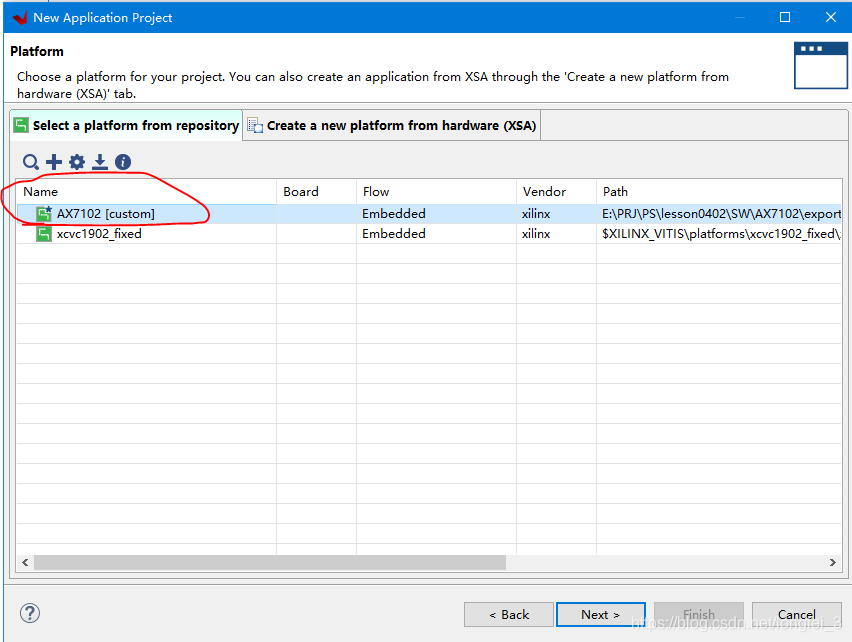Sort by the Flow column header
852x642 pixels.
[x=436, y=192]
